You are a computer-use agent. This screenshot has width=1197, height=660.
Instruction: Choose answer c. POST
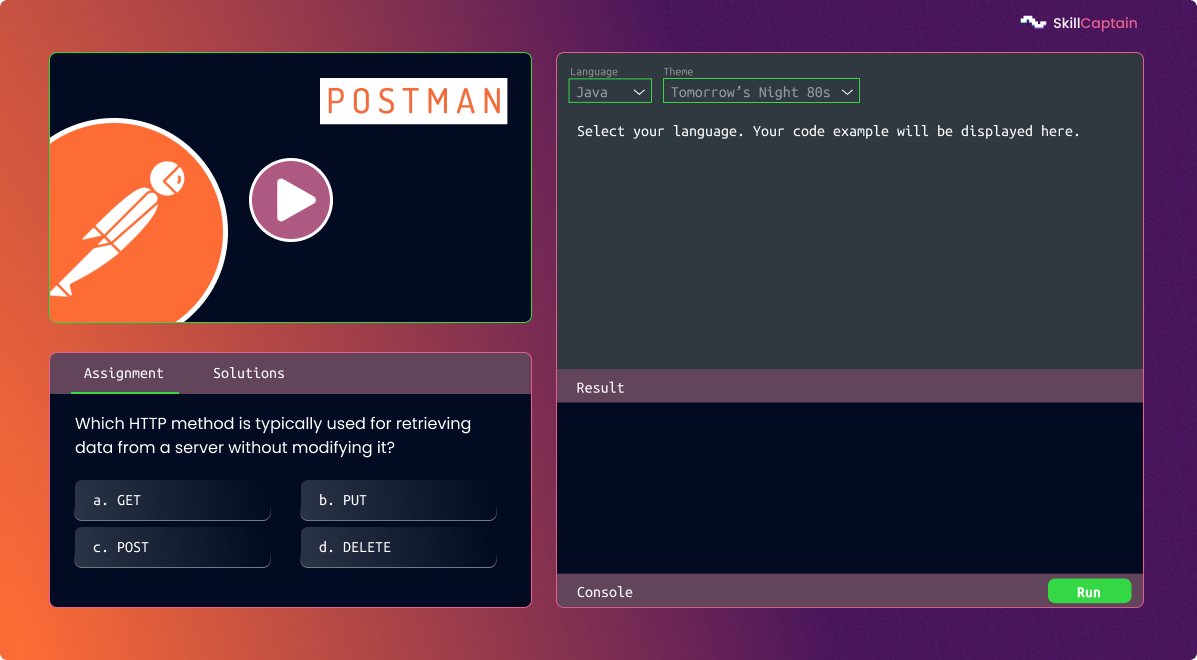click(173, 548)
